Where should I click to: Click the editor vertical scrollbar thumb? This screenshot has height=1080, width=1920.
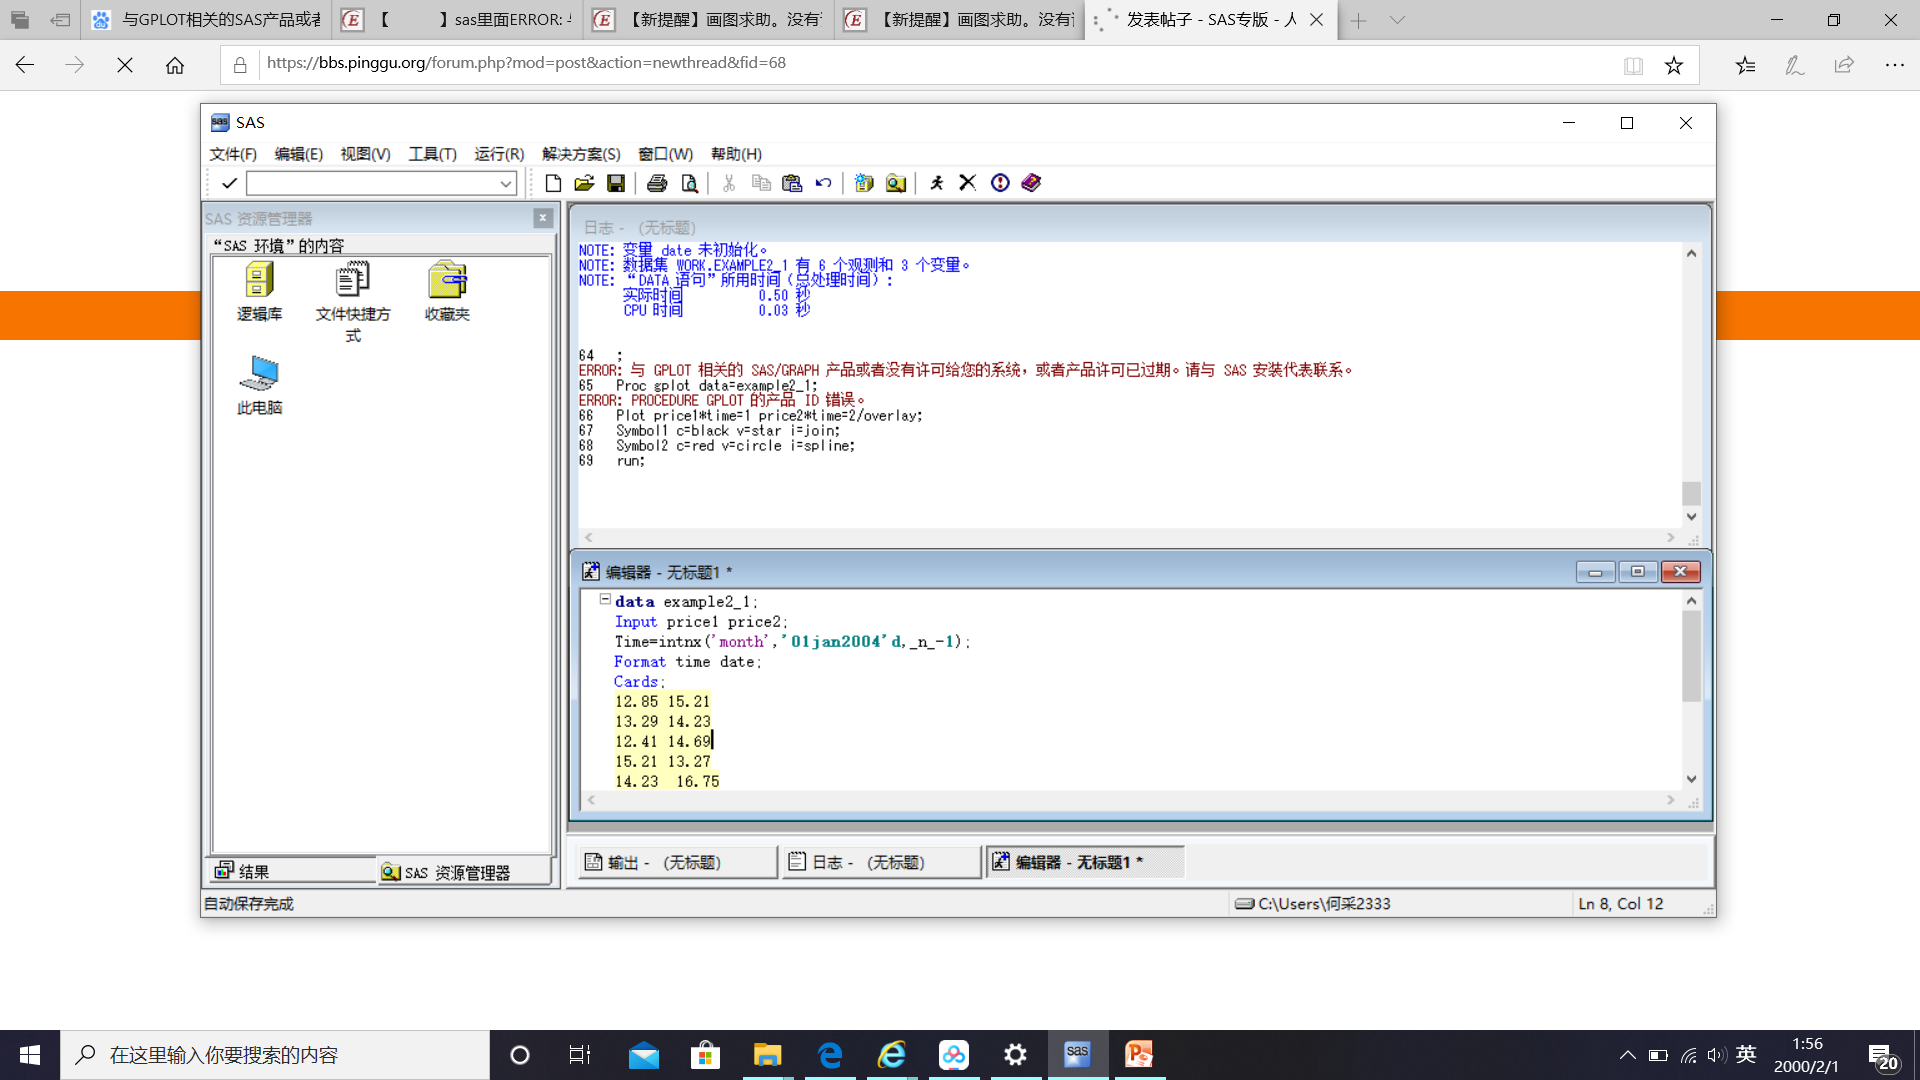click(x=1691, y=655)
